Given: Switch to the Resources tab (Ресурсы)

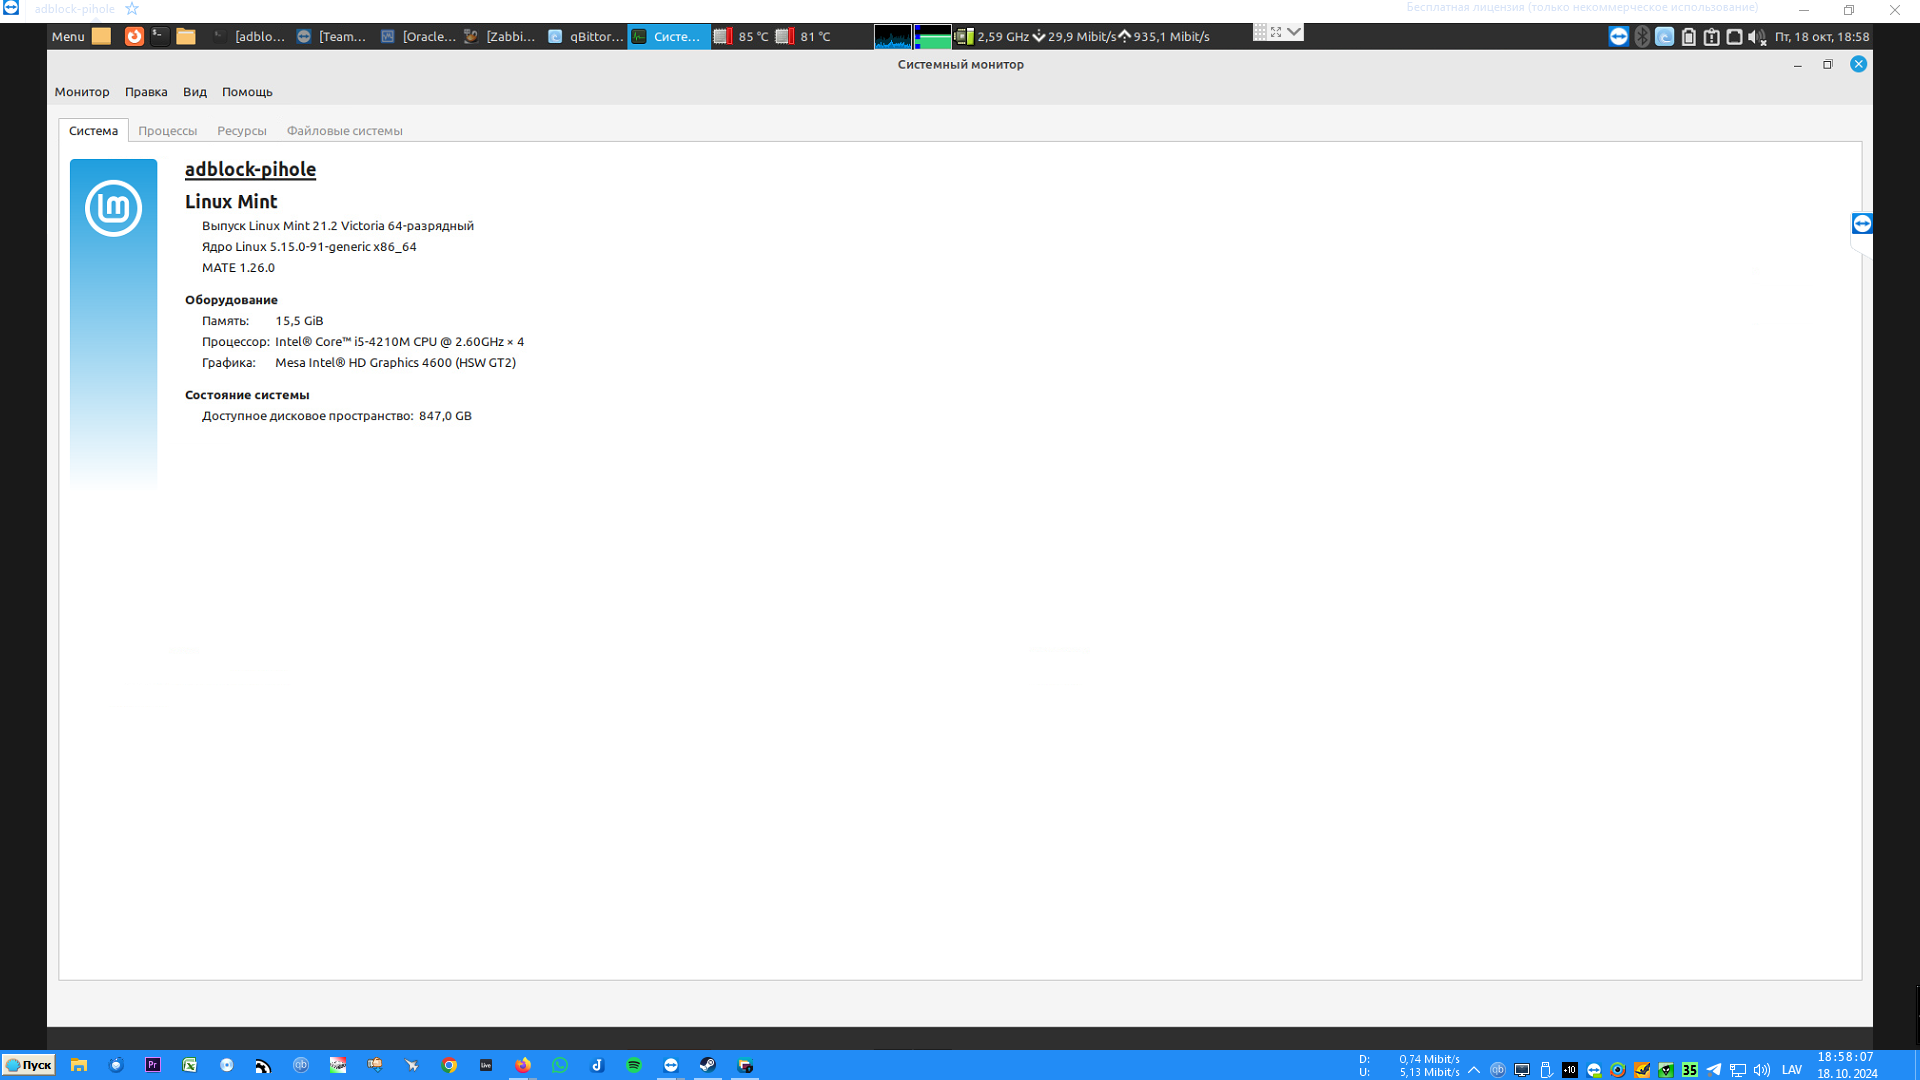Looking at the screenshot, I should click(x=242, y=131).
